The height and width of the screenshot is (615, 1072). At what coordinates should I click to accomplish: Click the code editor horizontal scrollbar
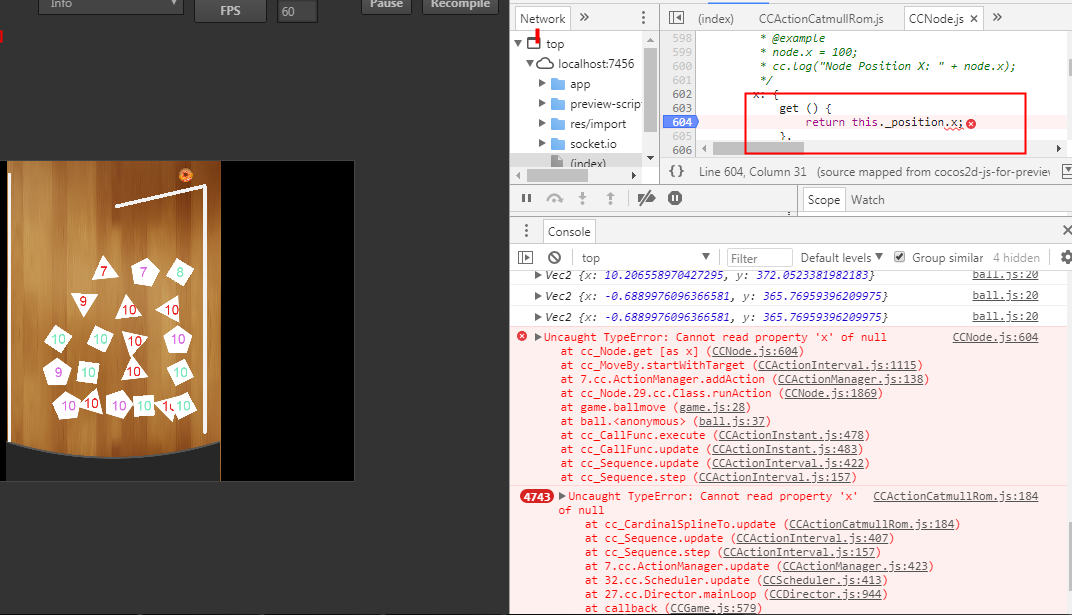click(x=758, y=148)
